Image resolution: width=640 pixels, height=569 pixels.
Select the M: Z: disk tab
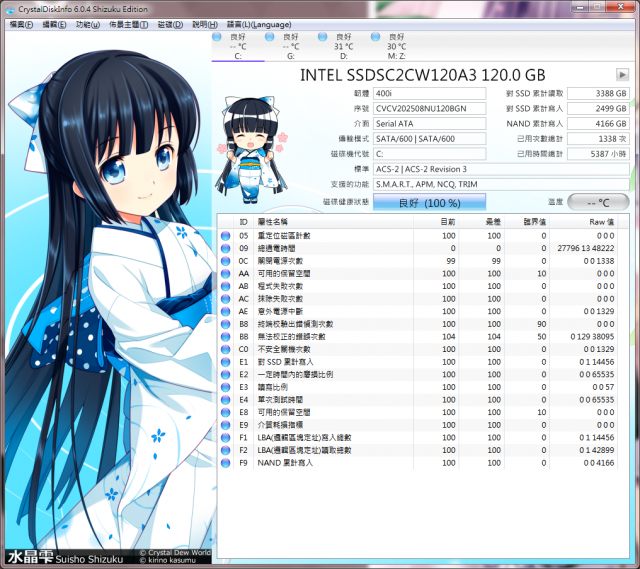pyautogui.click(x=396, y=46)
